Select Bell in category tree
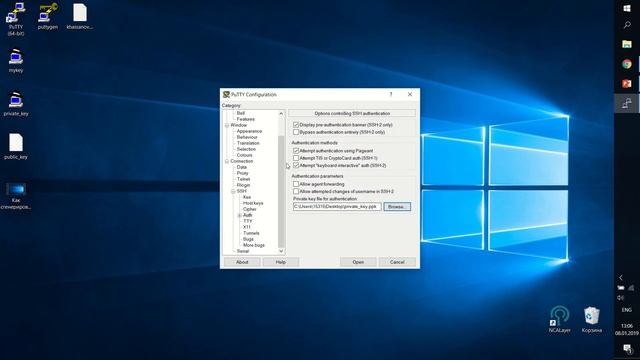This screenshot has width=640, height=360. pyautogui.click(x=241, y=113)
